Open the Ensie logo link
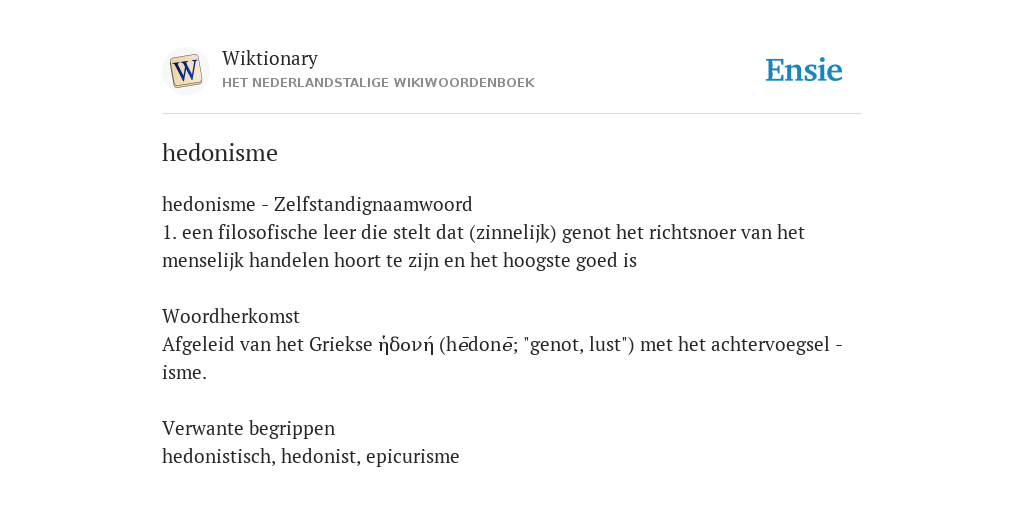Screen dimensions: 1024x512 point(803,71)
